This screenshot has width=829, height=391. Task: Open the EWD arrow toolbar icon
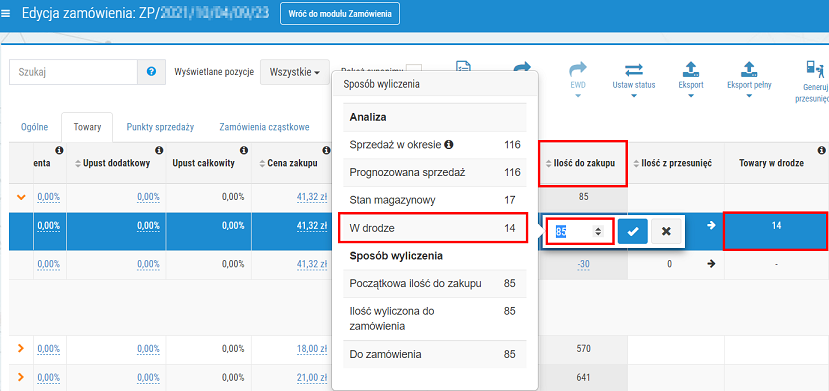[577, 69]
